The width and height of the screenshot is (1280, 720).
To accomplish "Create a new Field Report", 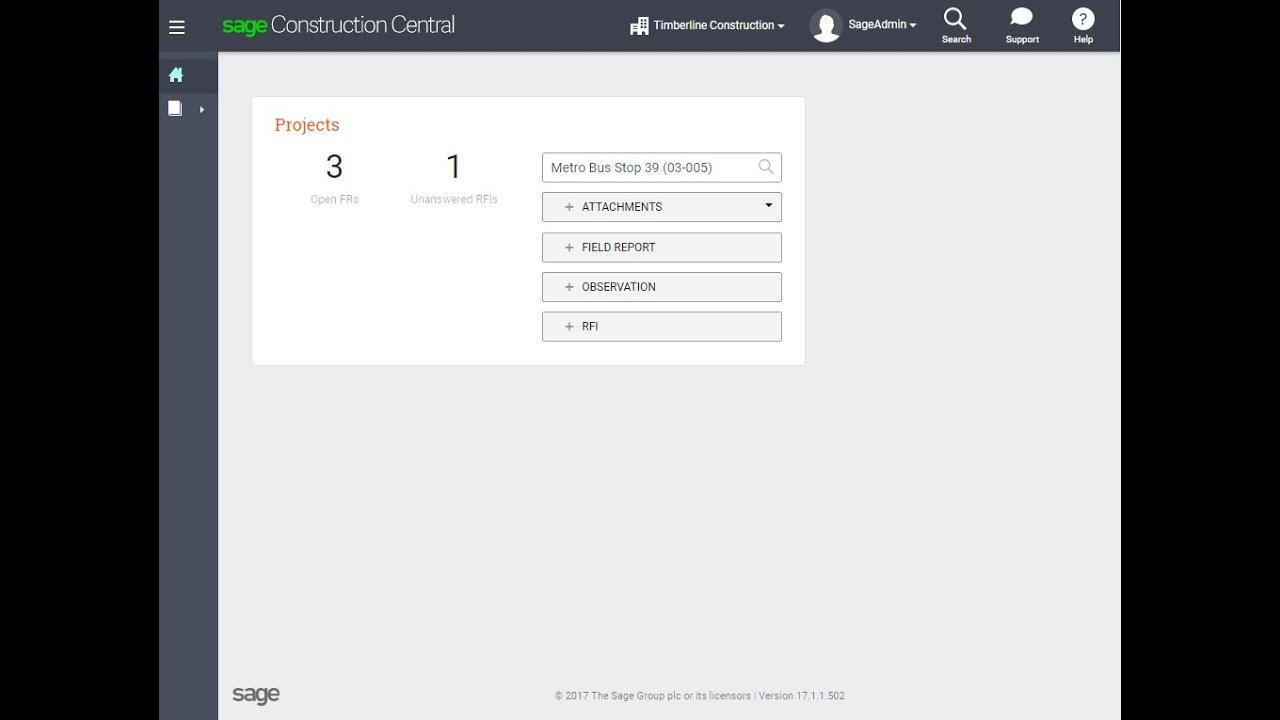I will [x=662, y=247].
